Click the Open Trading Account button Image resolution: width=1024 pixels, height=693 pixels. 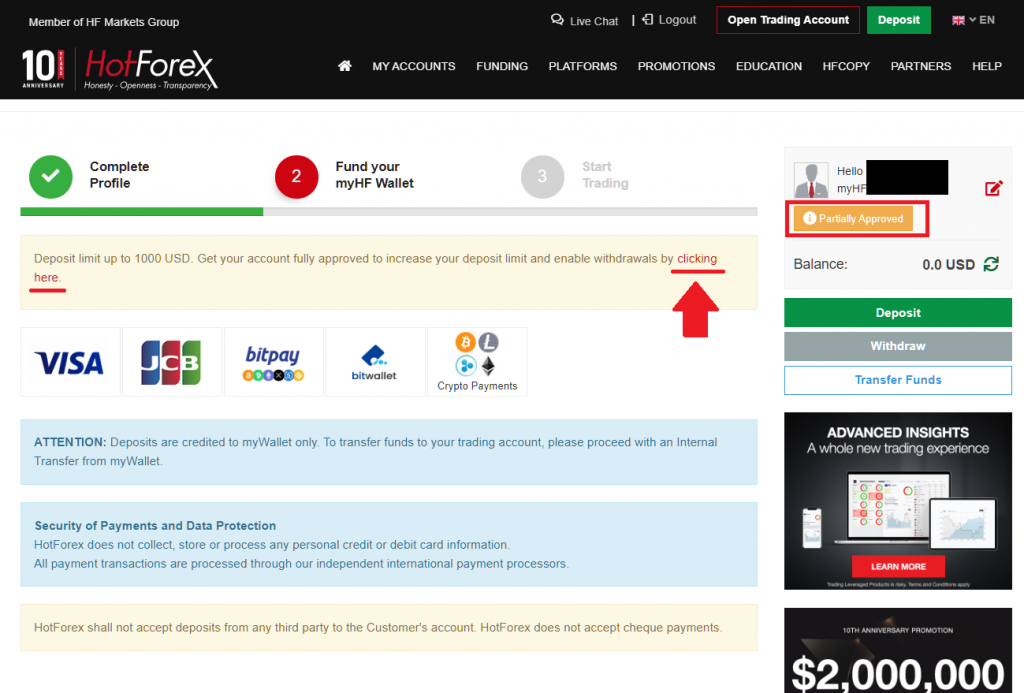(788, 20)
